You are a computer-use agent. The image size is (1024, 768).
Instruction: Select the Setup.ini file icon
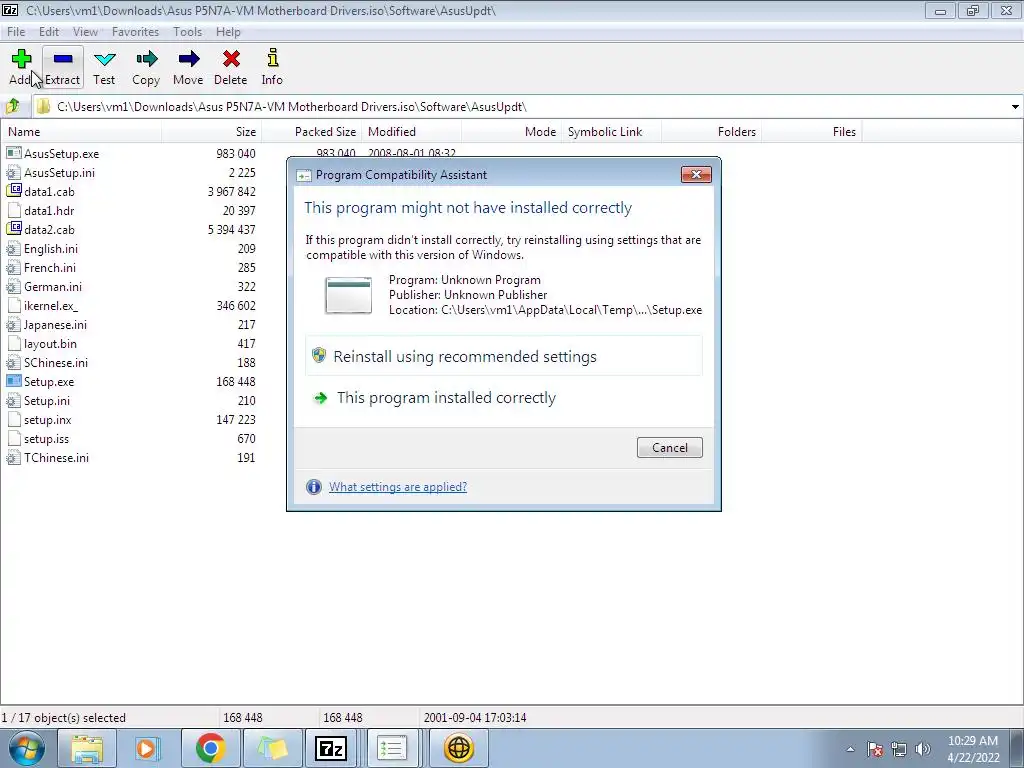pyautogui.click(x=14, y=400)
